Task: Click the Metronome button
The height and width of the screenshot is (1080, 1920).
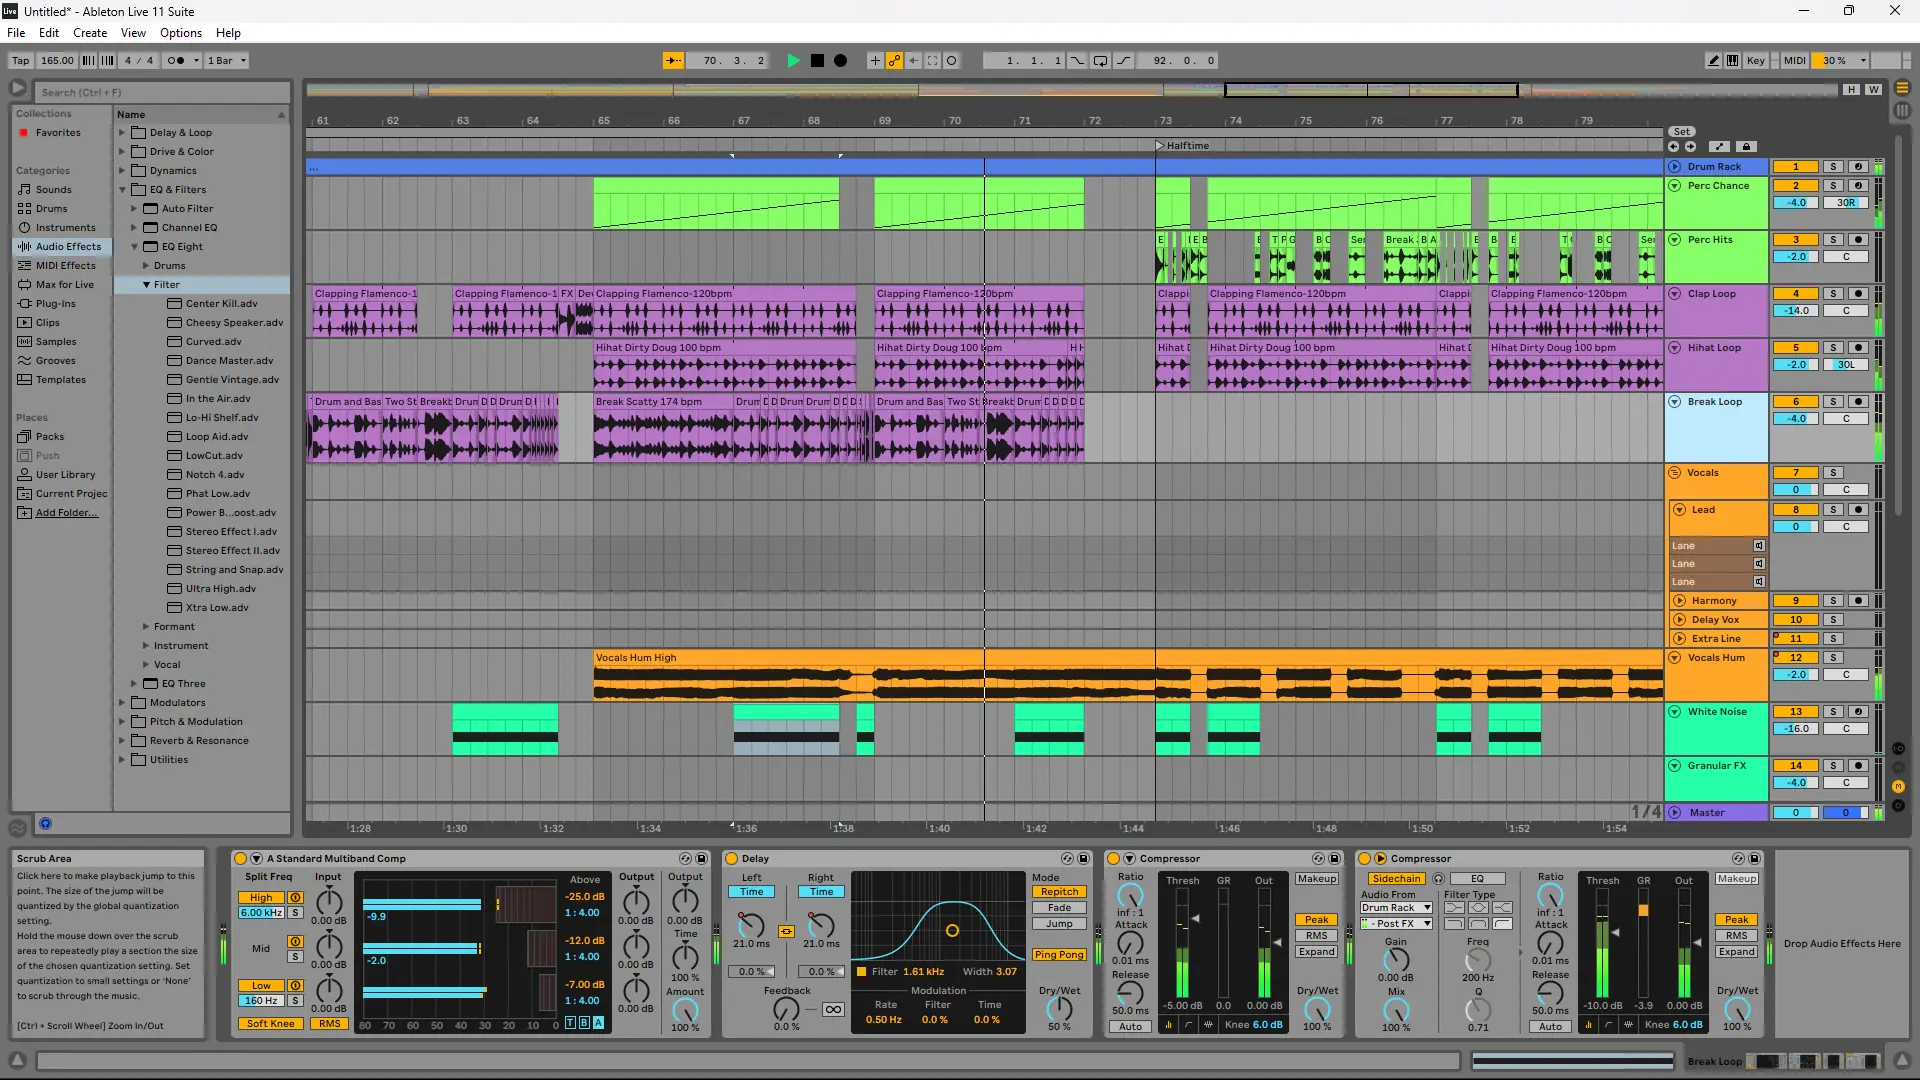Action: click(176, 61)
